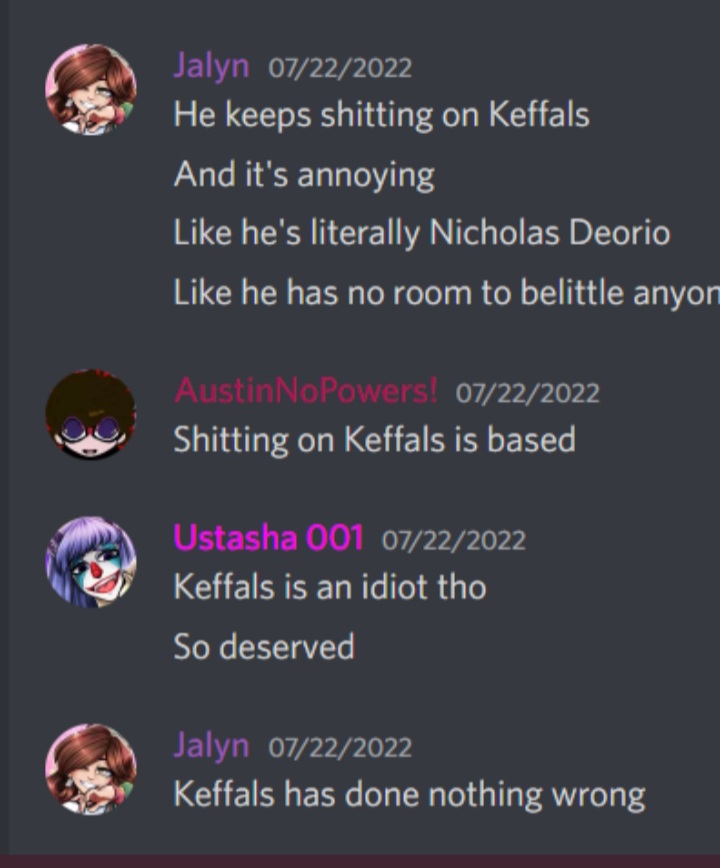Click the AustinNoPowers! username

pyautogui.click(x=305, y=391)
